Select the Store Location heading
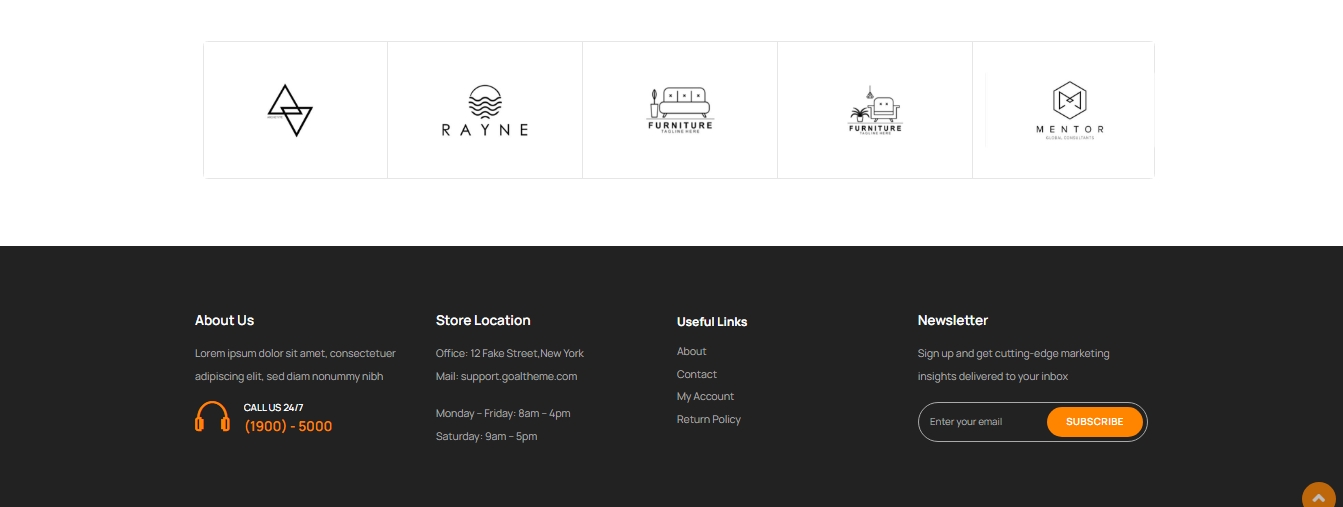Image resolution: width=1343 pixels, height=507 pixels. (x=483, y=321)
